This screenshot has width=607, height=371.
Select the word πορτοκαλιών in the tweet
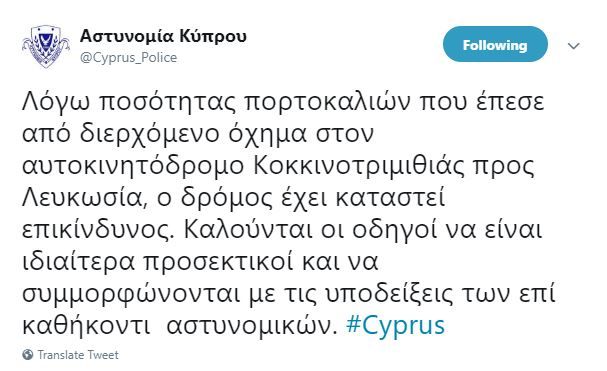coord(327,103)
